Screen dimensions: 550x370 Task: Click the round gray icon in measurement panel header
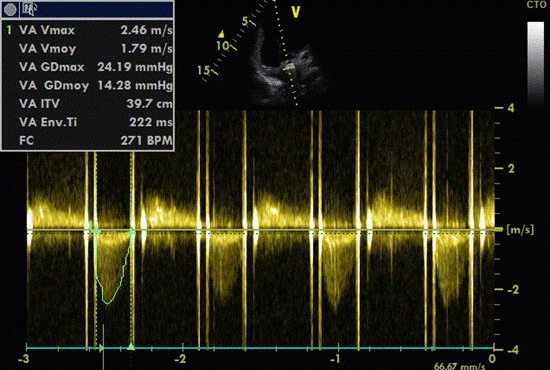pyautogui.click(x=11, y=9)
